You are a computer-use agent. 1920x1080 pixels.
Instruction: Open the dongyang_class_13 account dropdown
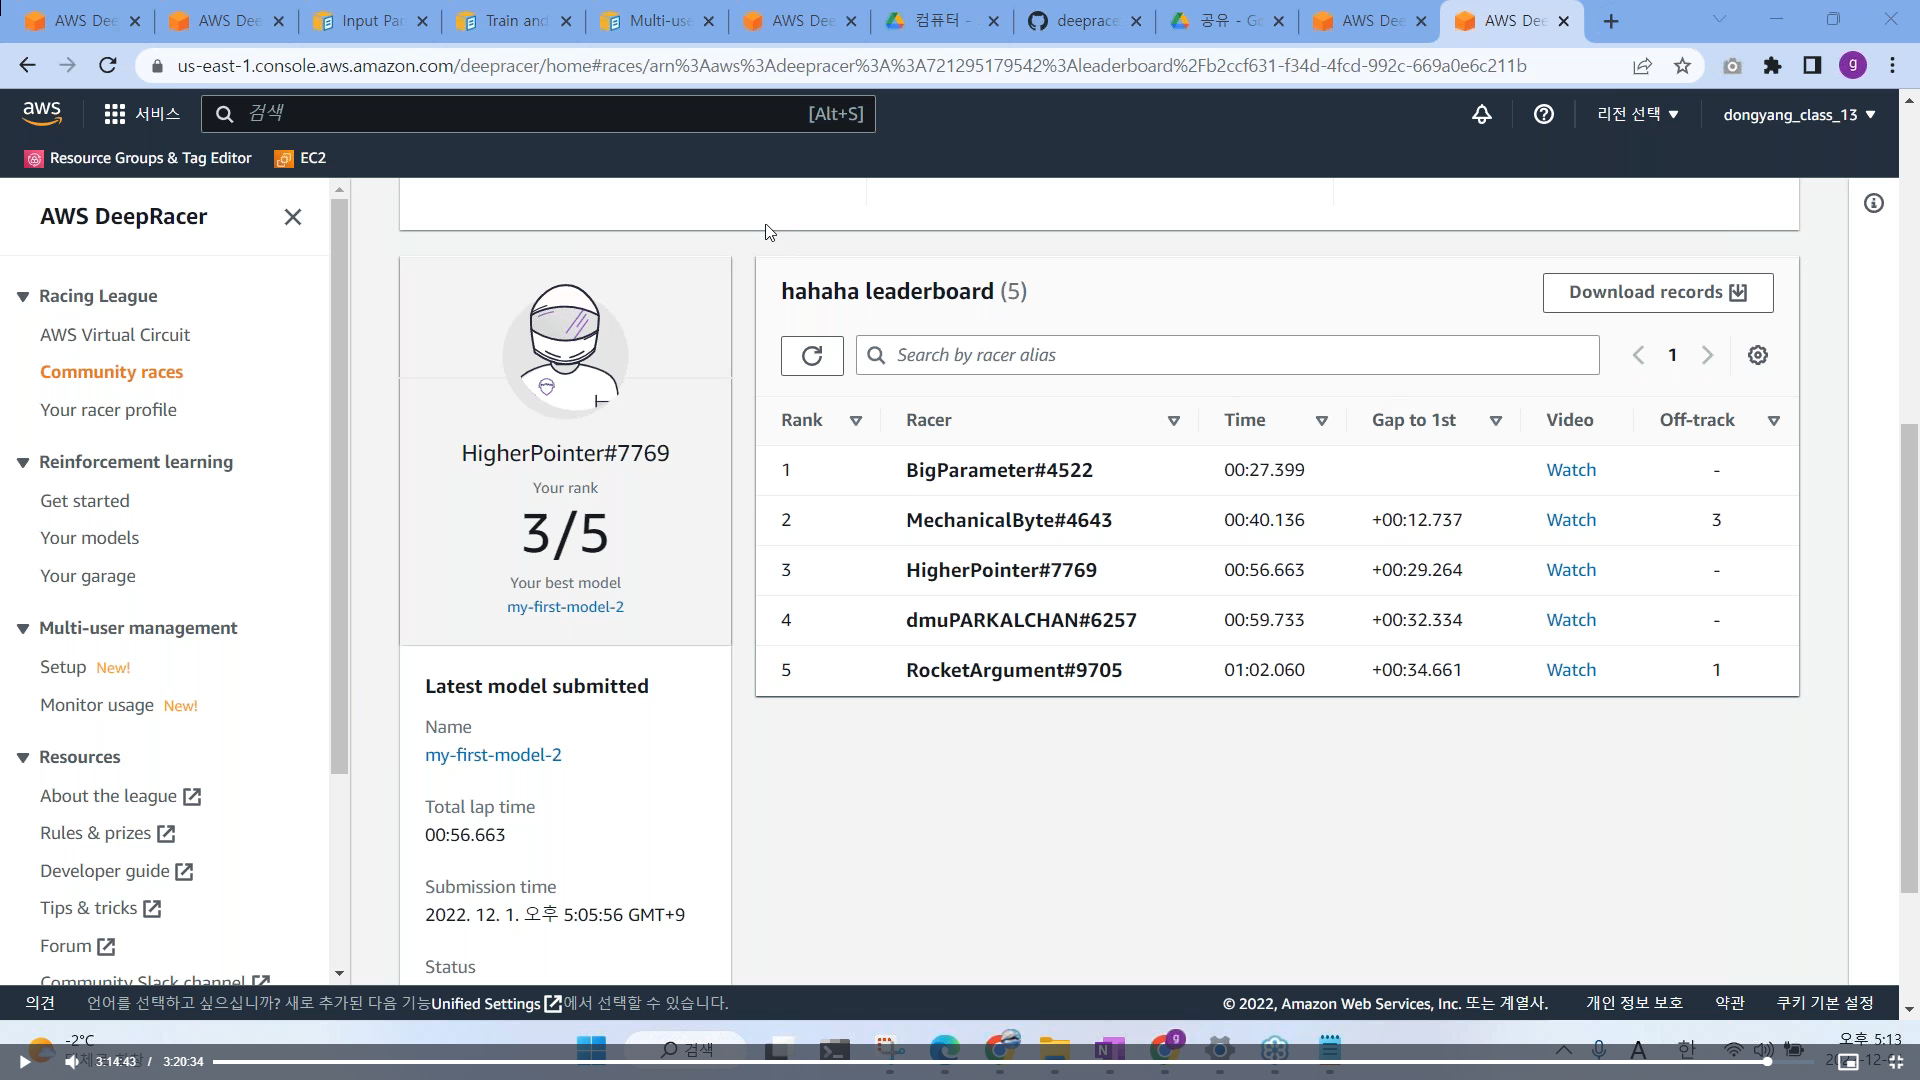pyautogui.click(x=1798, y=114)
